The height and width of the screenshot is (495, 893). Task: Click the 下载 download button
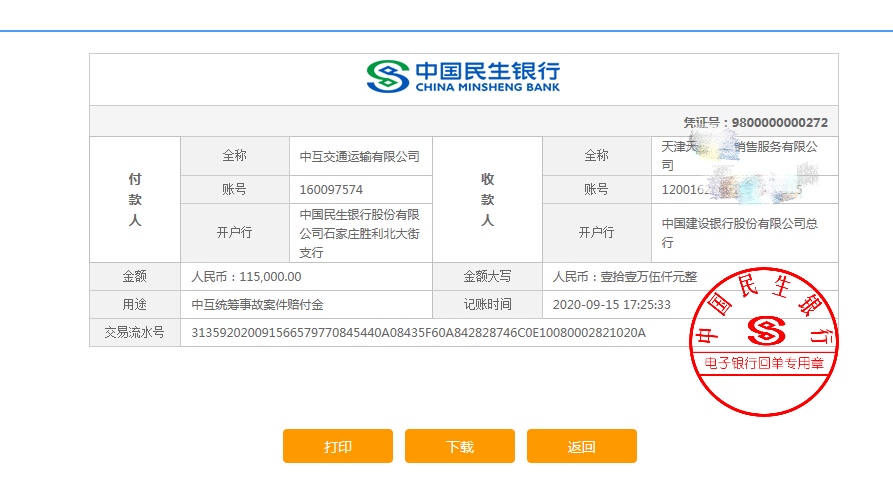460,446
